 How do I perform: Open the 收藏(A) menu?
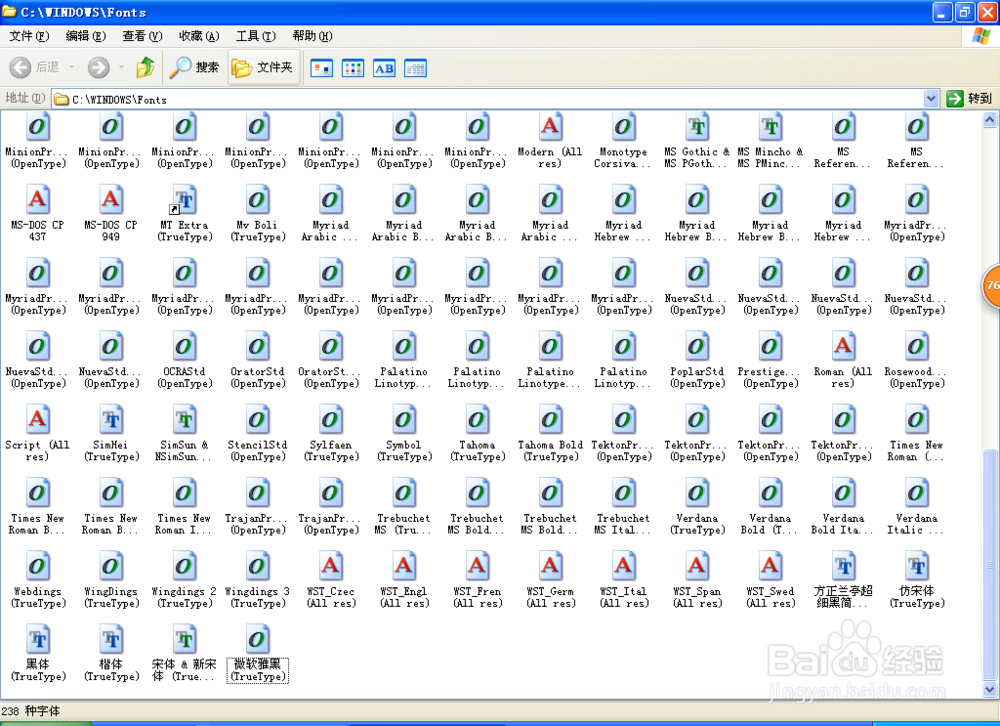pos(199,36)
